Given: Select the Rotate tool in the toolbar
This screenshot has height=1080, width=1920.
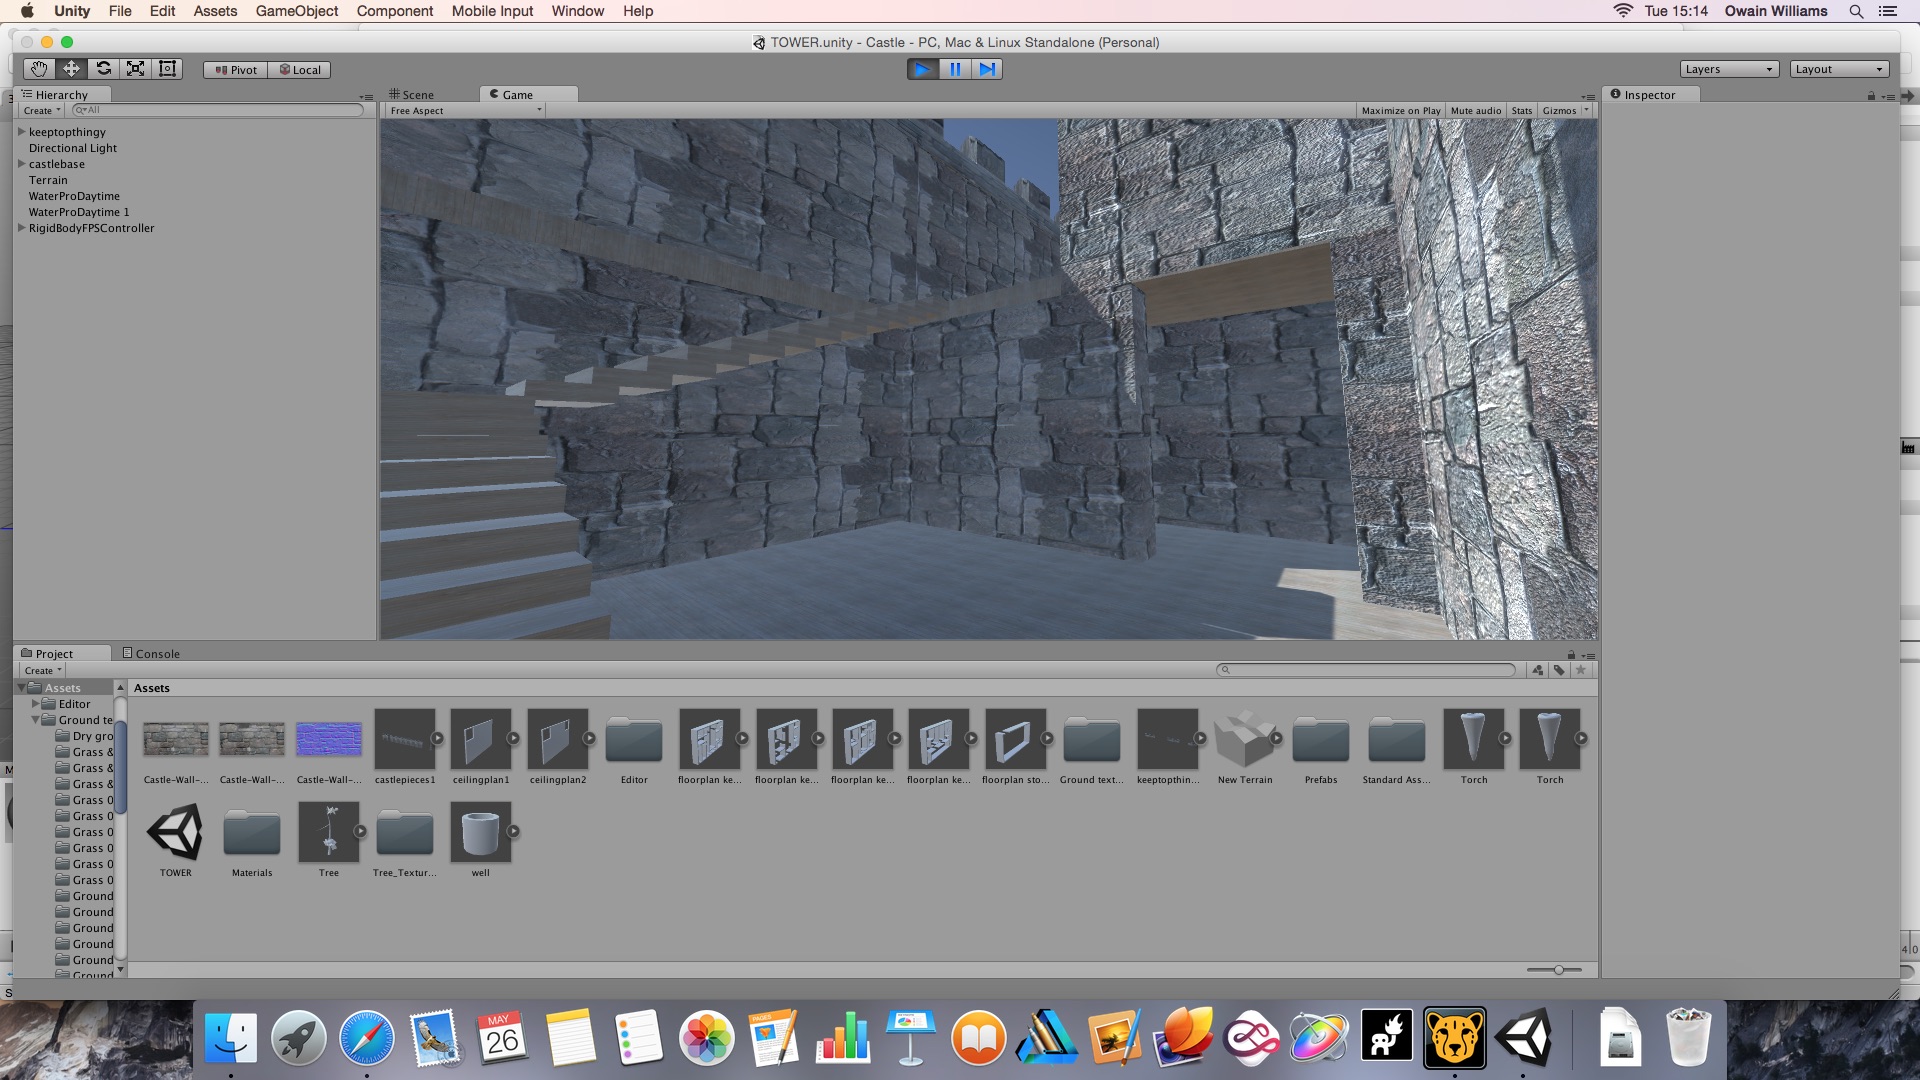Looking at the screenshot, I should [103, 69].
